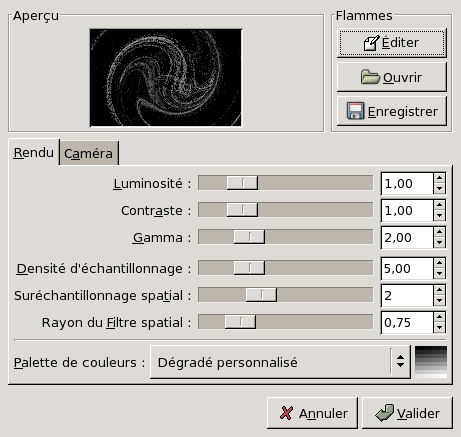
Task: Increase Densité d'échantillonnage with up arrow
Action: 439,263
